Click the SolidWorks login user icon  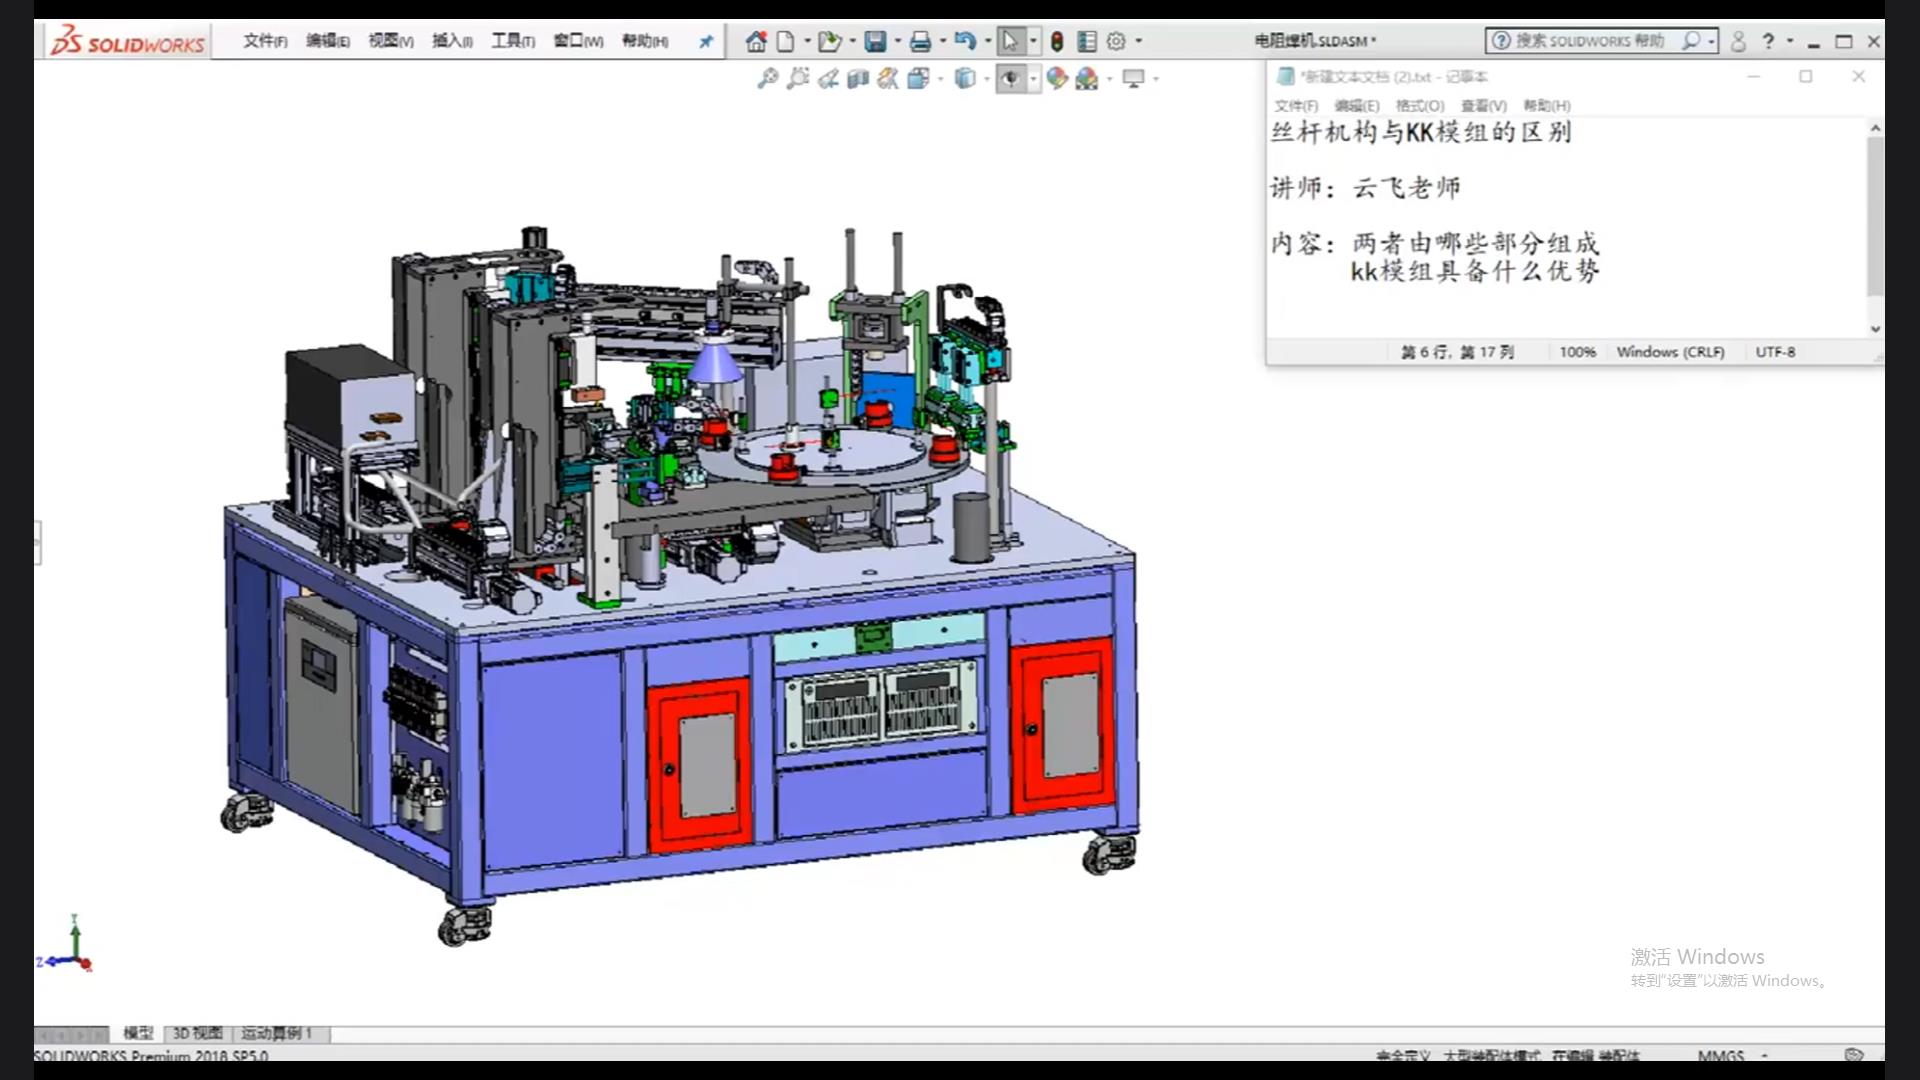(1738, 41)
